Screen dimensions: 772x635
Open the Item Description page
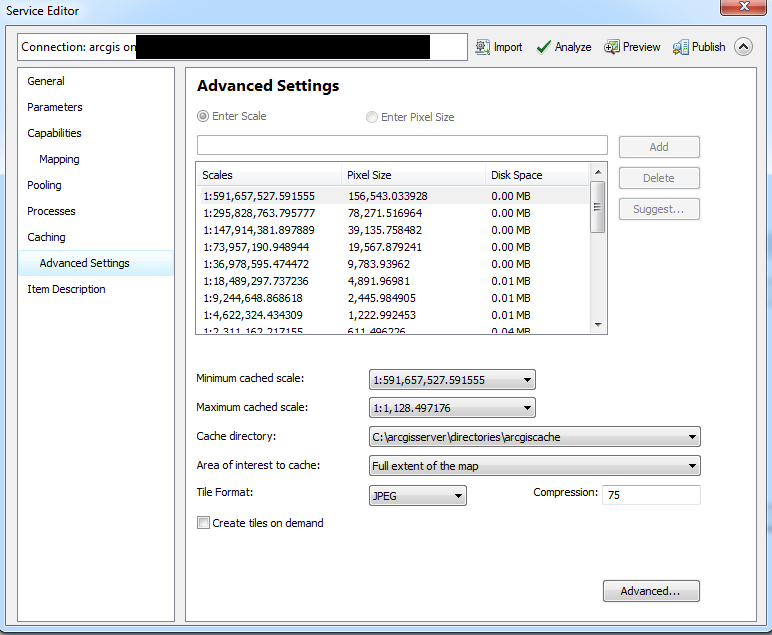[66, 289]
